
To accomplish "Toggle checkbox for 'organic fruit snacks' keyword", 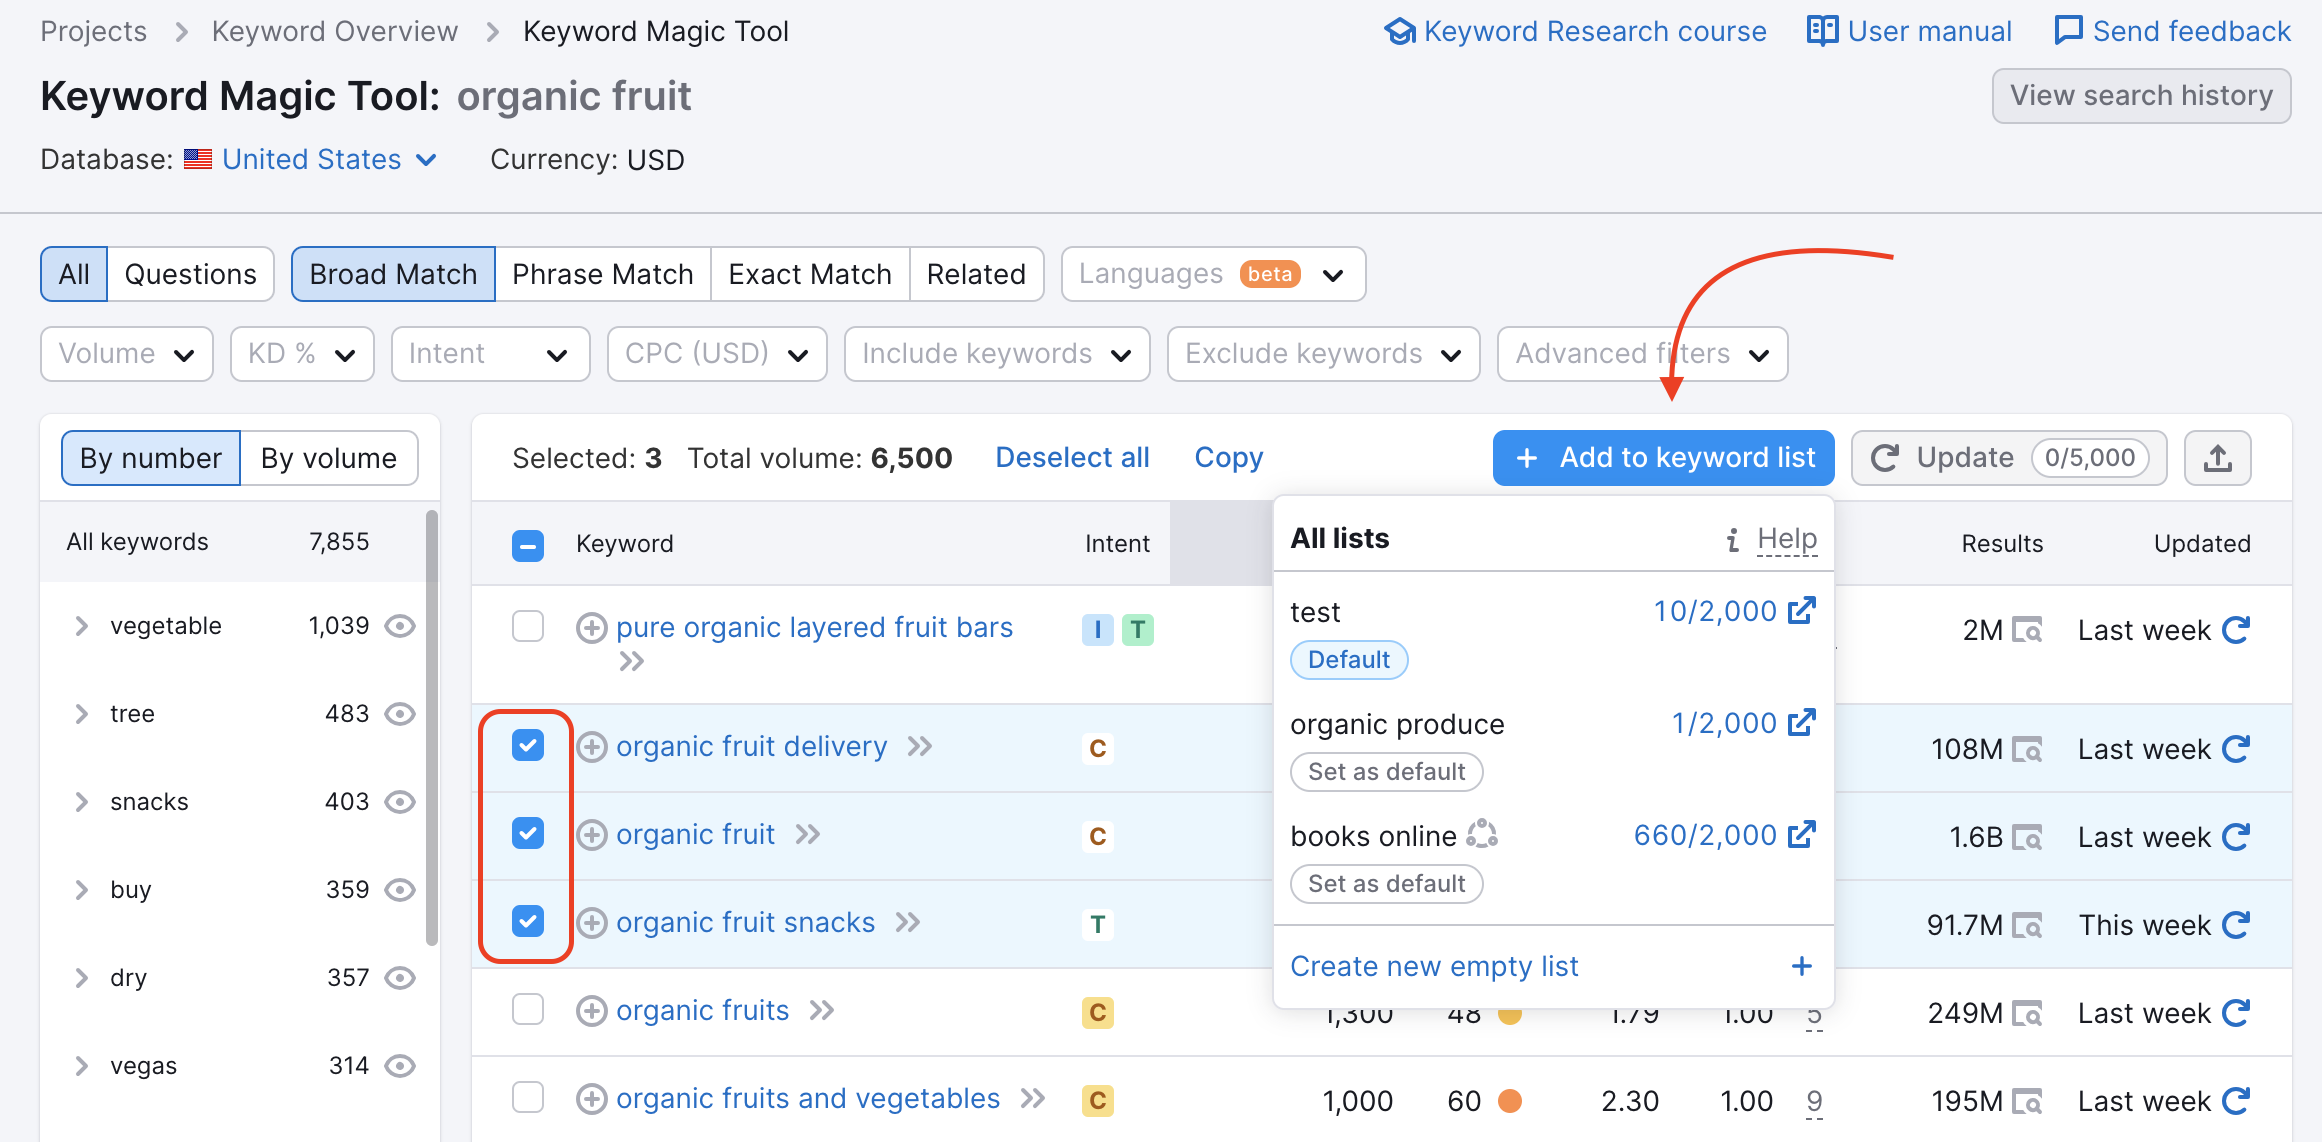I will 529,921.
